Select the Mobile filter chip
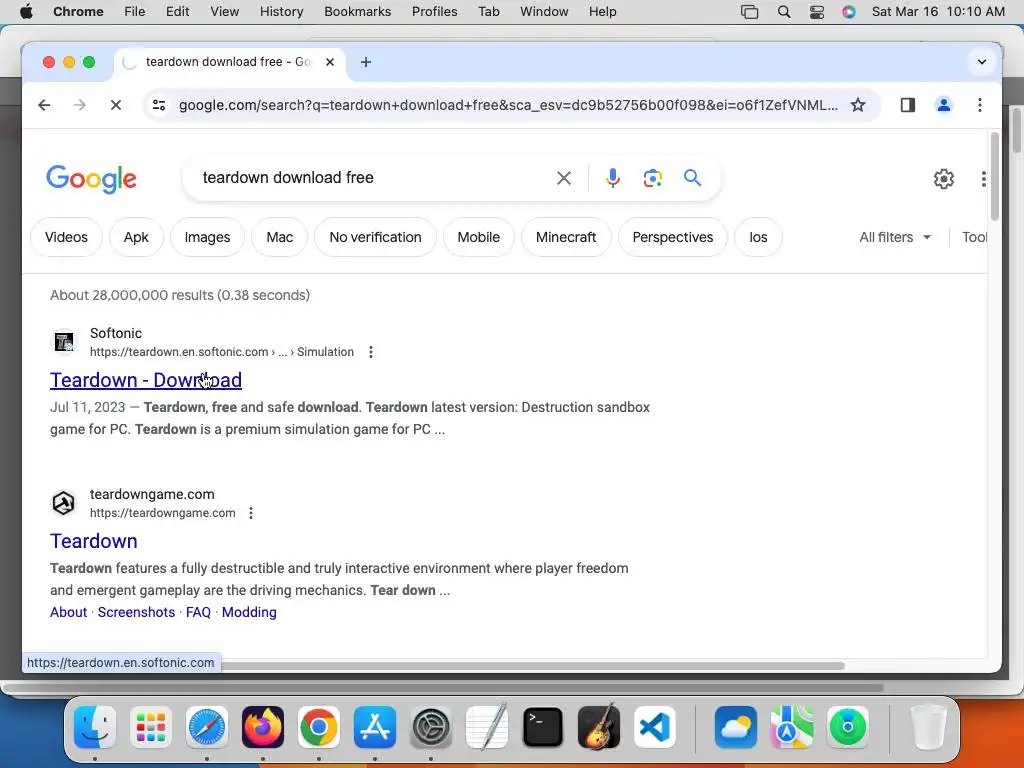The height and width of the screenshot is (768, 1024). pos(479,238)
